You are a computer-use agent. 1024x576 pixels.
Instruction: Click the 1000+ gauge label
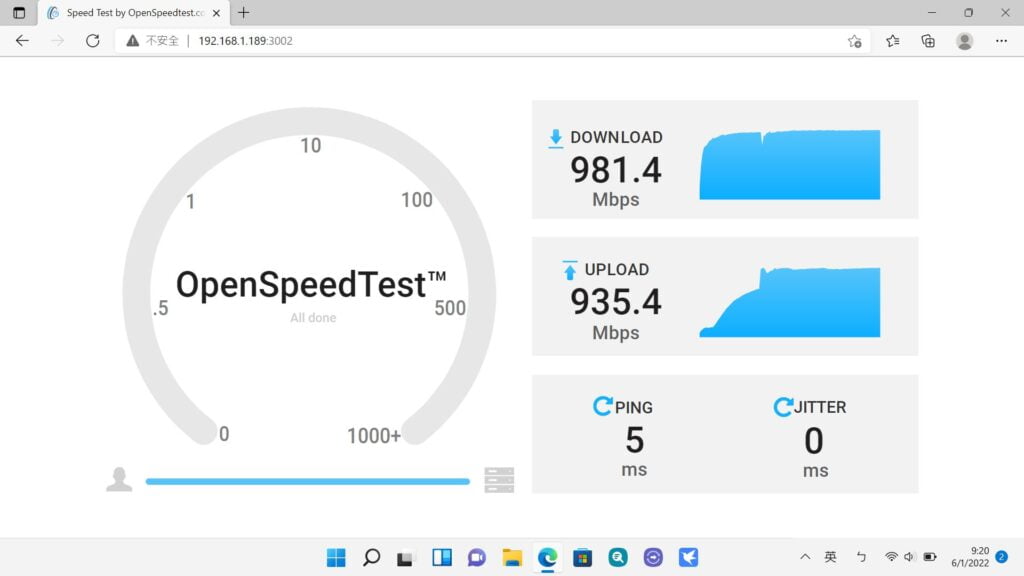coord(374,436)
